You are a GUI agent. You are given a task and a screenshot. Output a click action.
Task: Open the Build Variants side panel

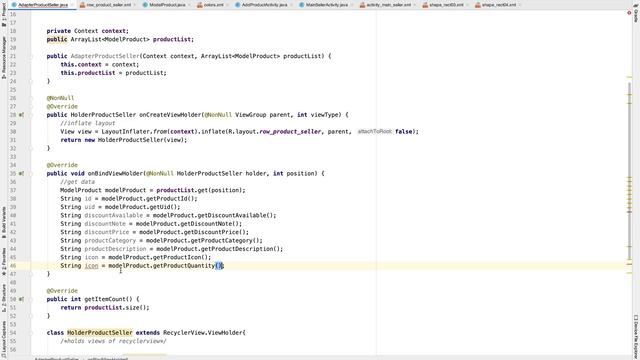click(4, 222)
